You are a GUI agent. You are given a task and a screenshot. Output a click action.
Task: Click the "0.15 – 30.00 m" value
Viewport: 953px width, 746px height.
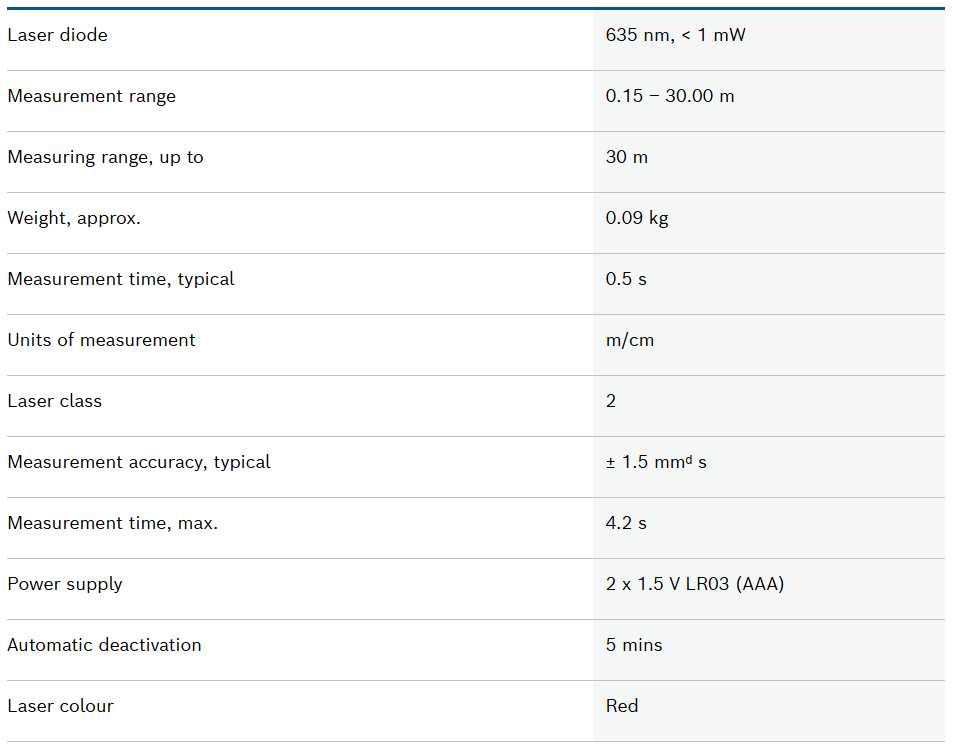669,96
